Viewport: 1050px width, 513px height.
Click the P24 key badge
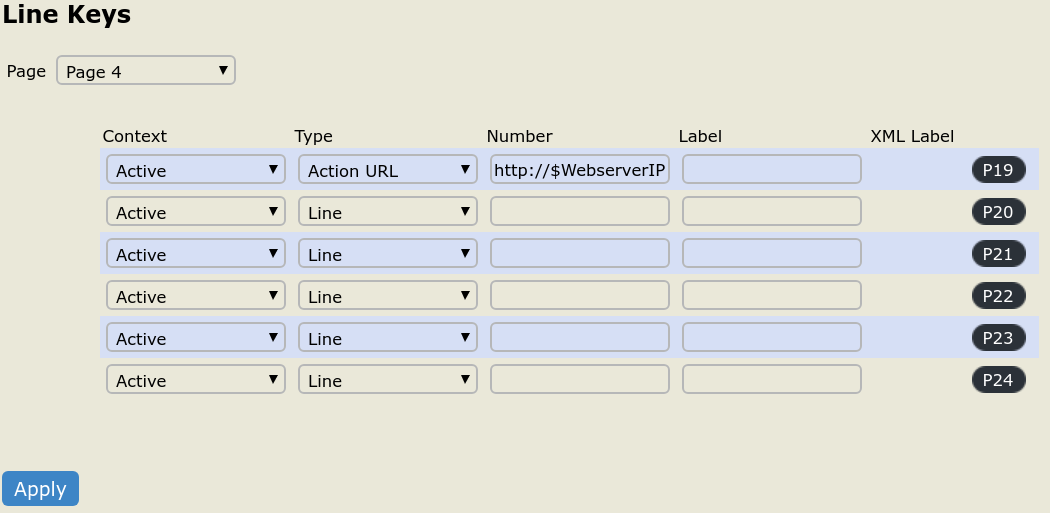(x=998, y=380)
